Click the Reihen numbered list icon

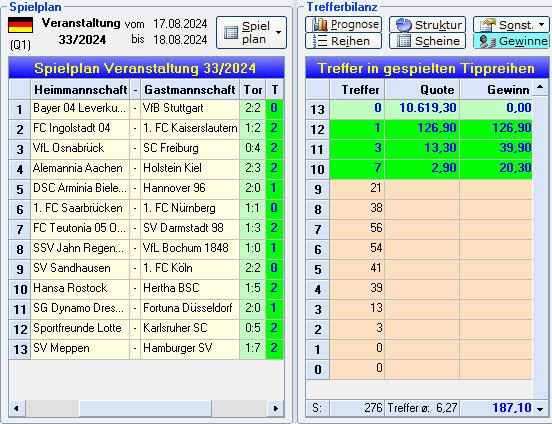[320, 41]
